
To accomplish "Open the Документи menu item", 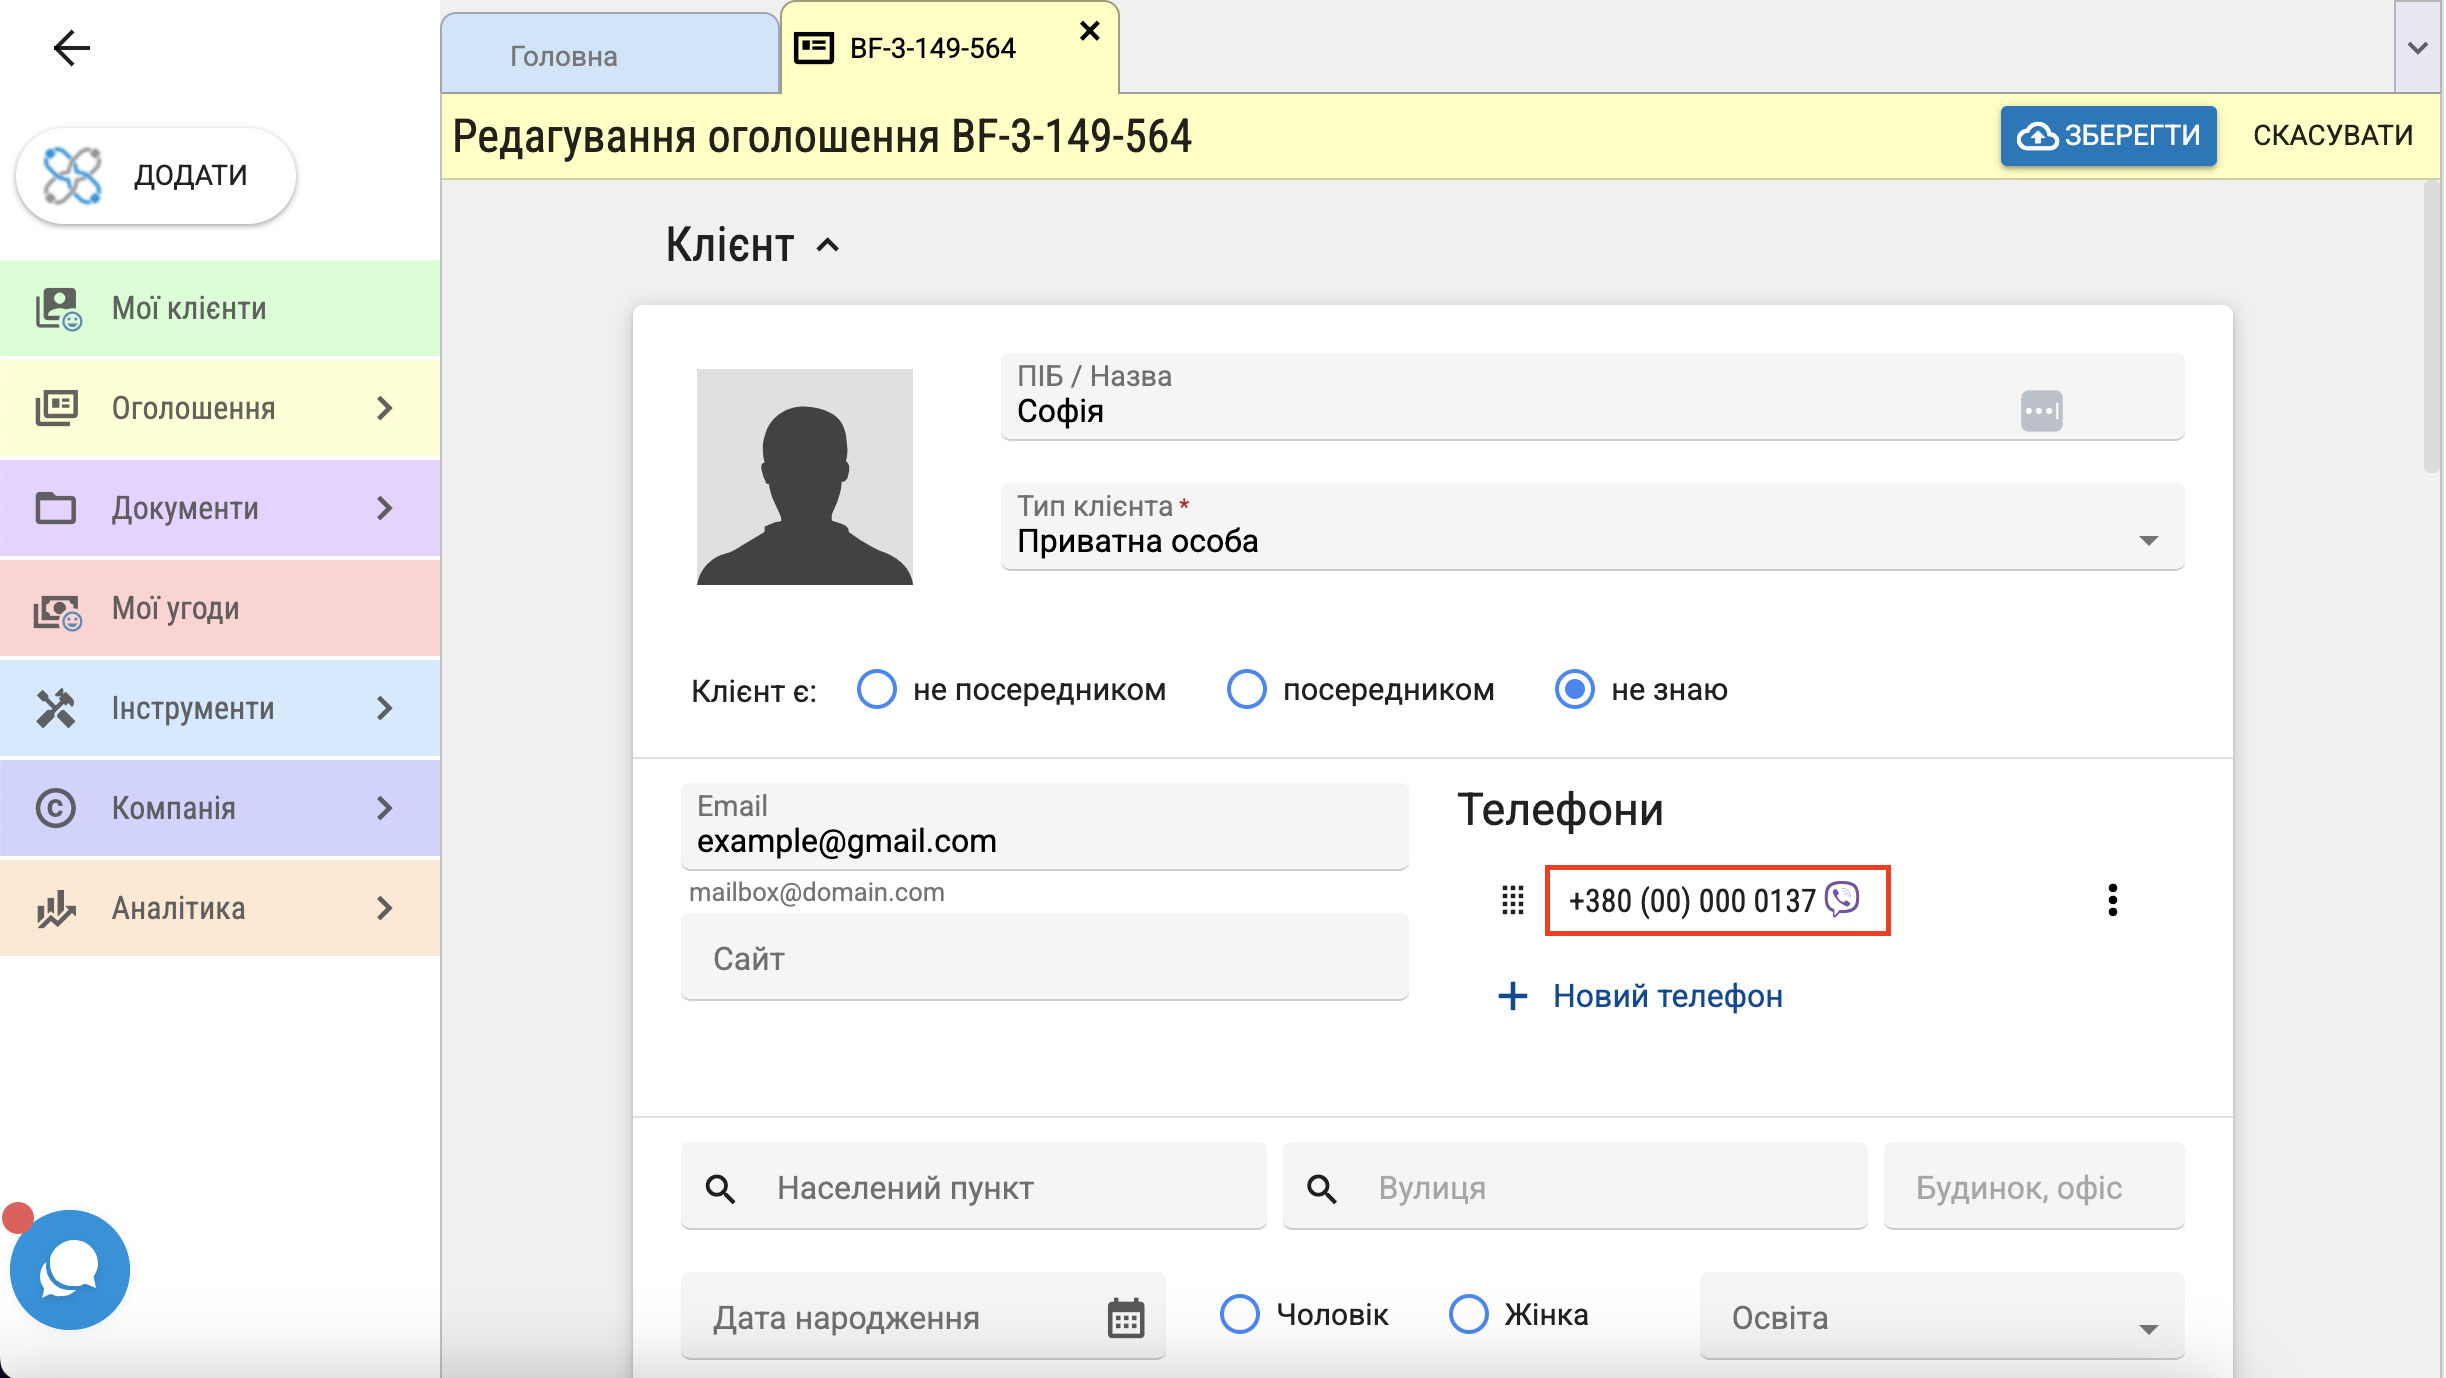I will point(220,508).
